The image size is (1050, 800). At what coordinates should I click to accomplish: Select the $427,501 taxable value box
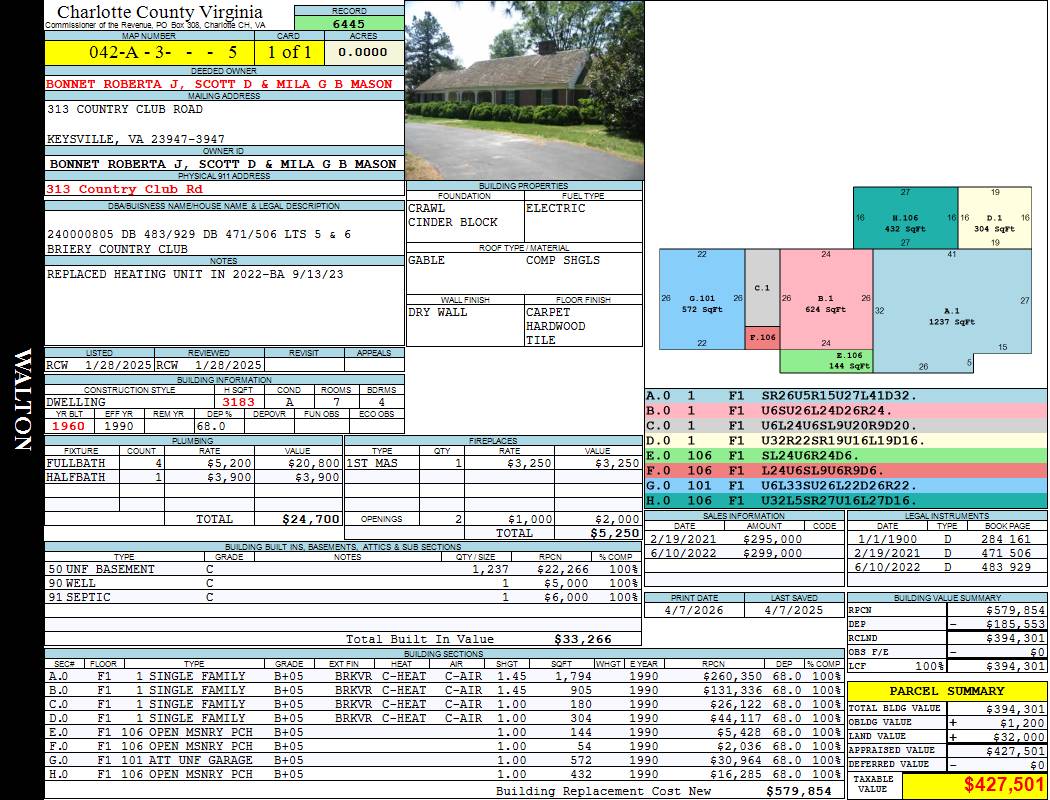click(975, 786)
